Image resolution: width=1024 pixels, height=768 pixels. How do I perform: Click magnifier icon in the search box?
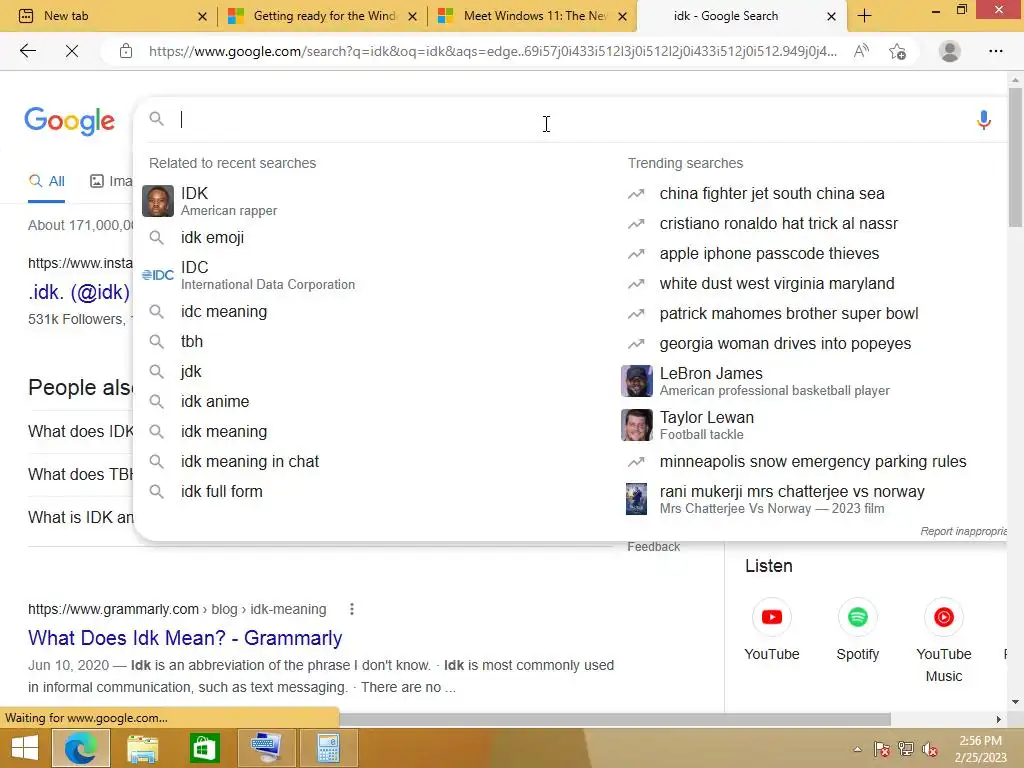coord(156,119)
